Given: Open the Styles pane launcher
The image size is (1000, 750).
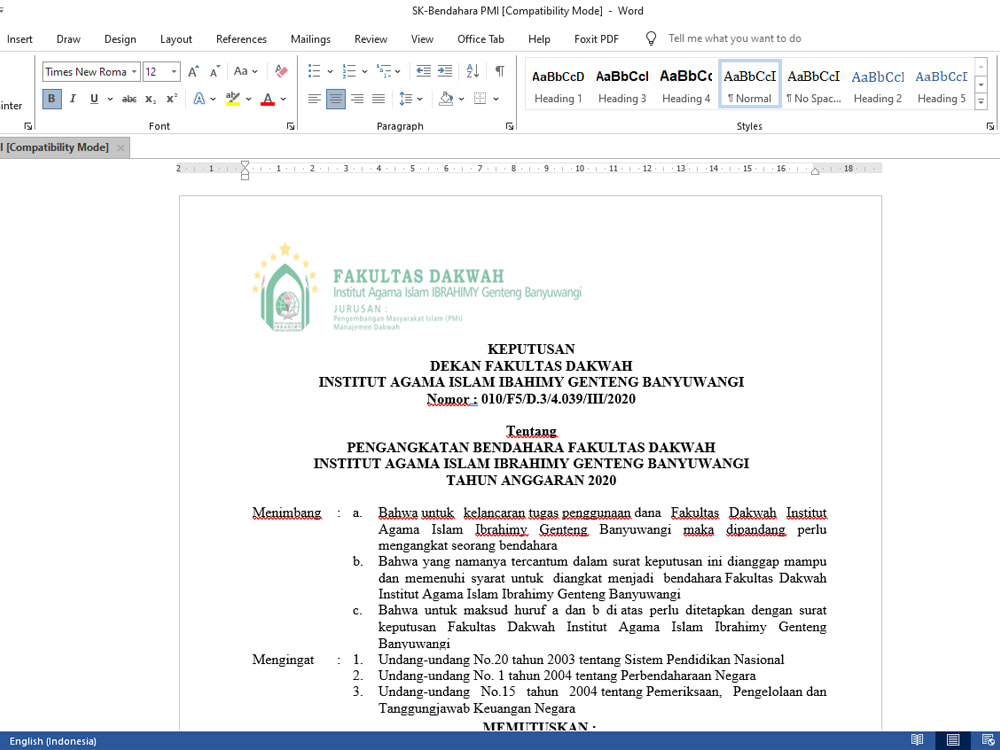Looking at the screenshot, I should [990, 126].
